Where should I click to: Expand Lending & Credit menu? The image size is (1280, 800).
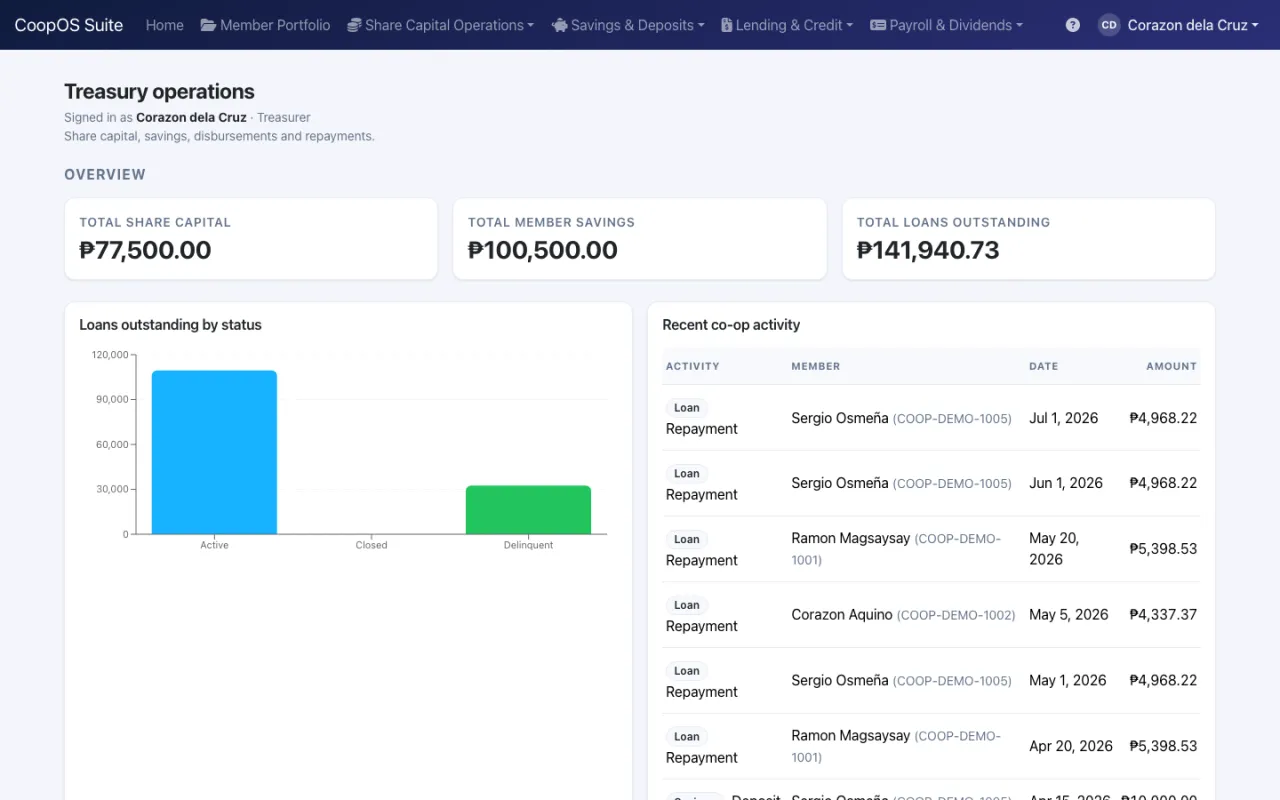(787, 25)
